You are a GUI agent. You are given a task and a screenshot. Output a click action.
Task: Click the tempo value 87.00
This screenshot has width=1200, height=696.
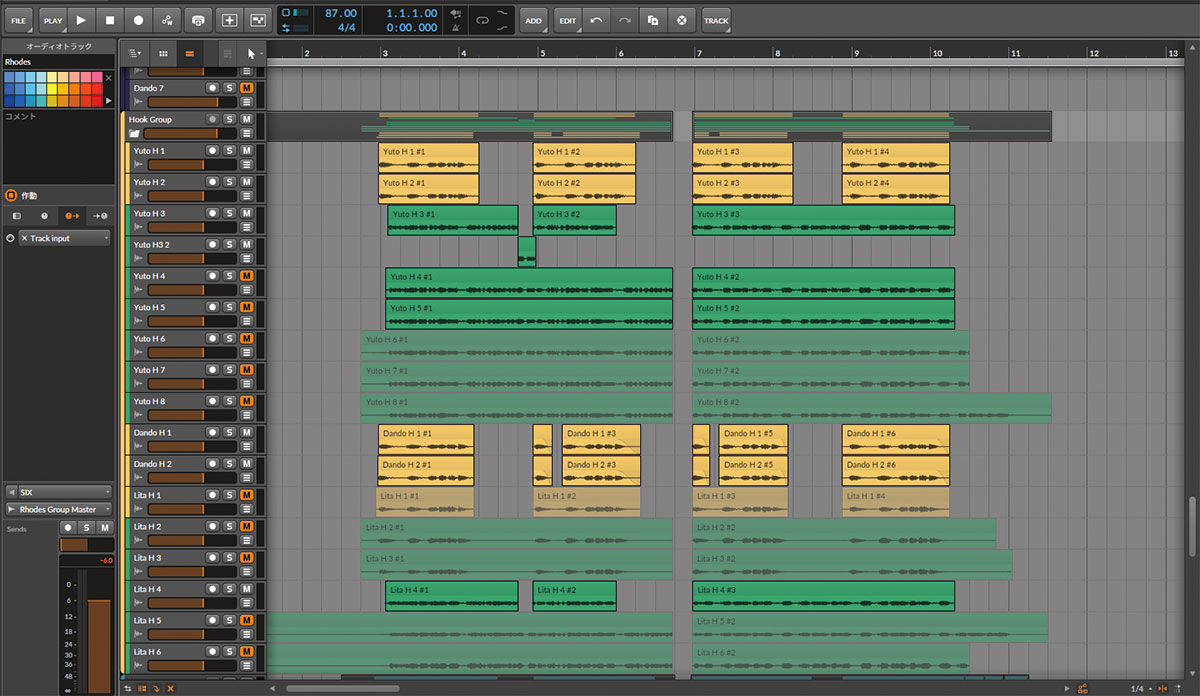pyautogui.click(x=341, y=13)
